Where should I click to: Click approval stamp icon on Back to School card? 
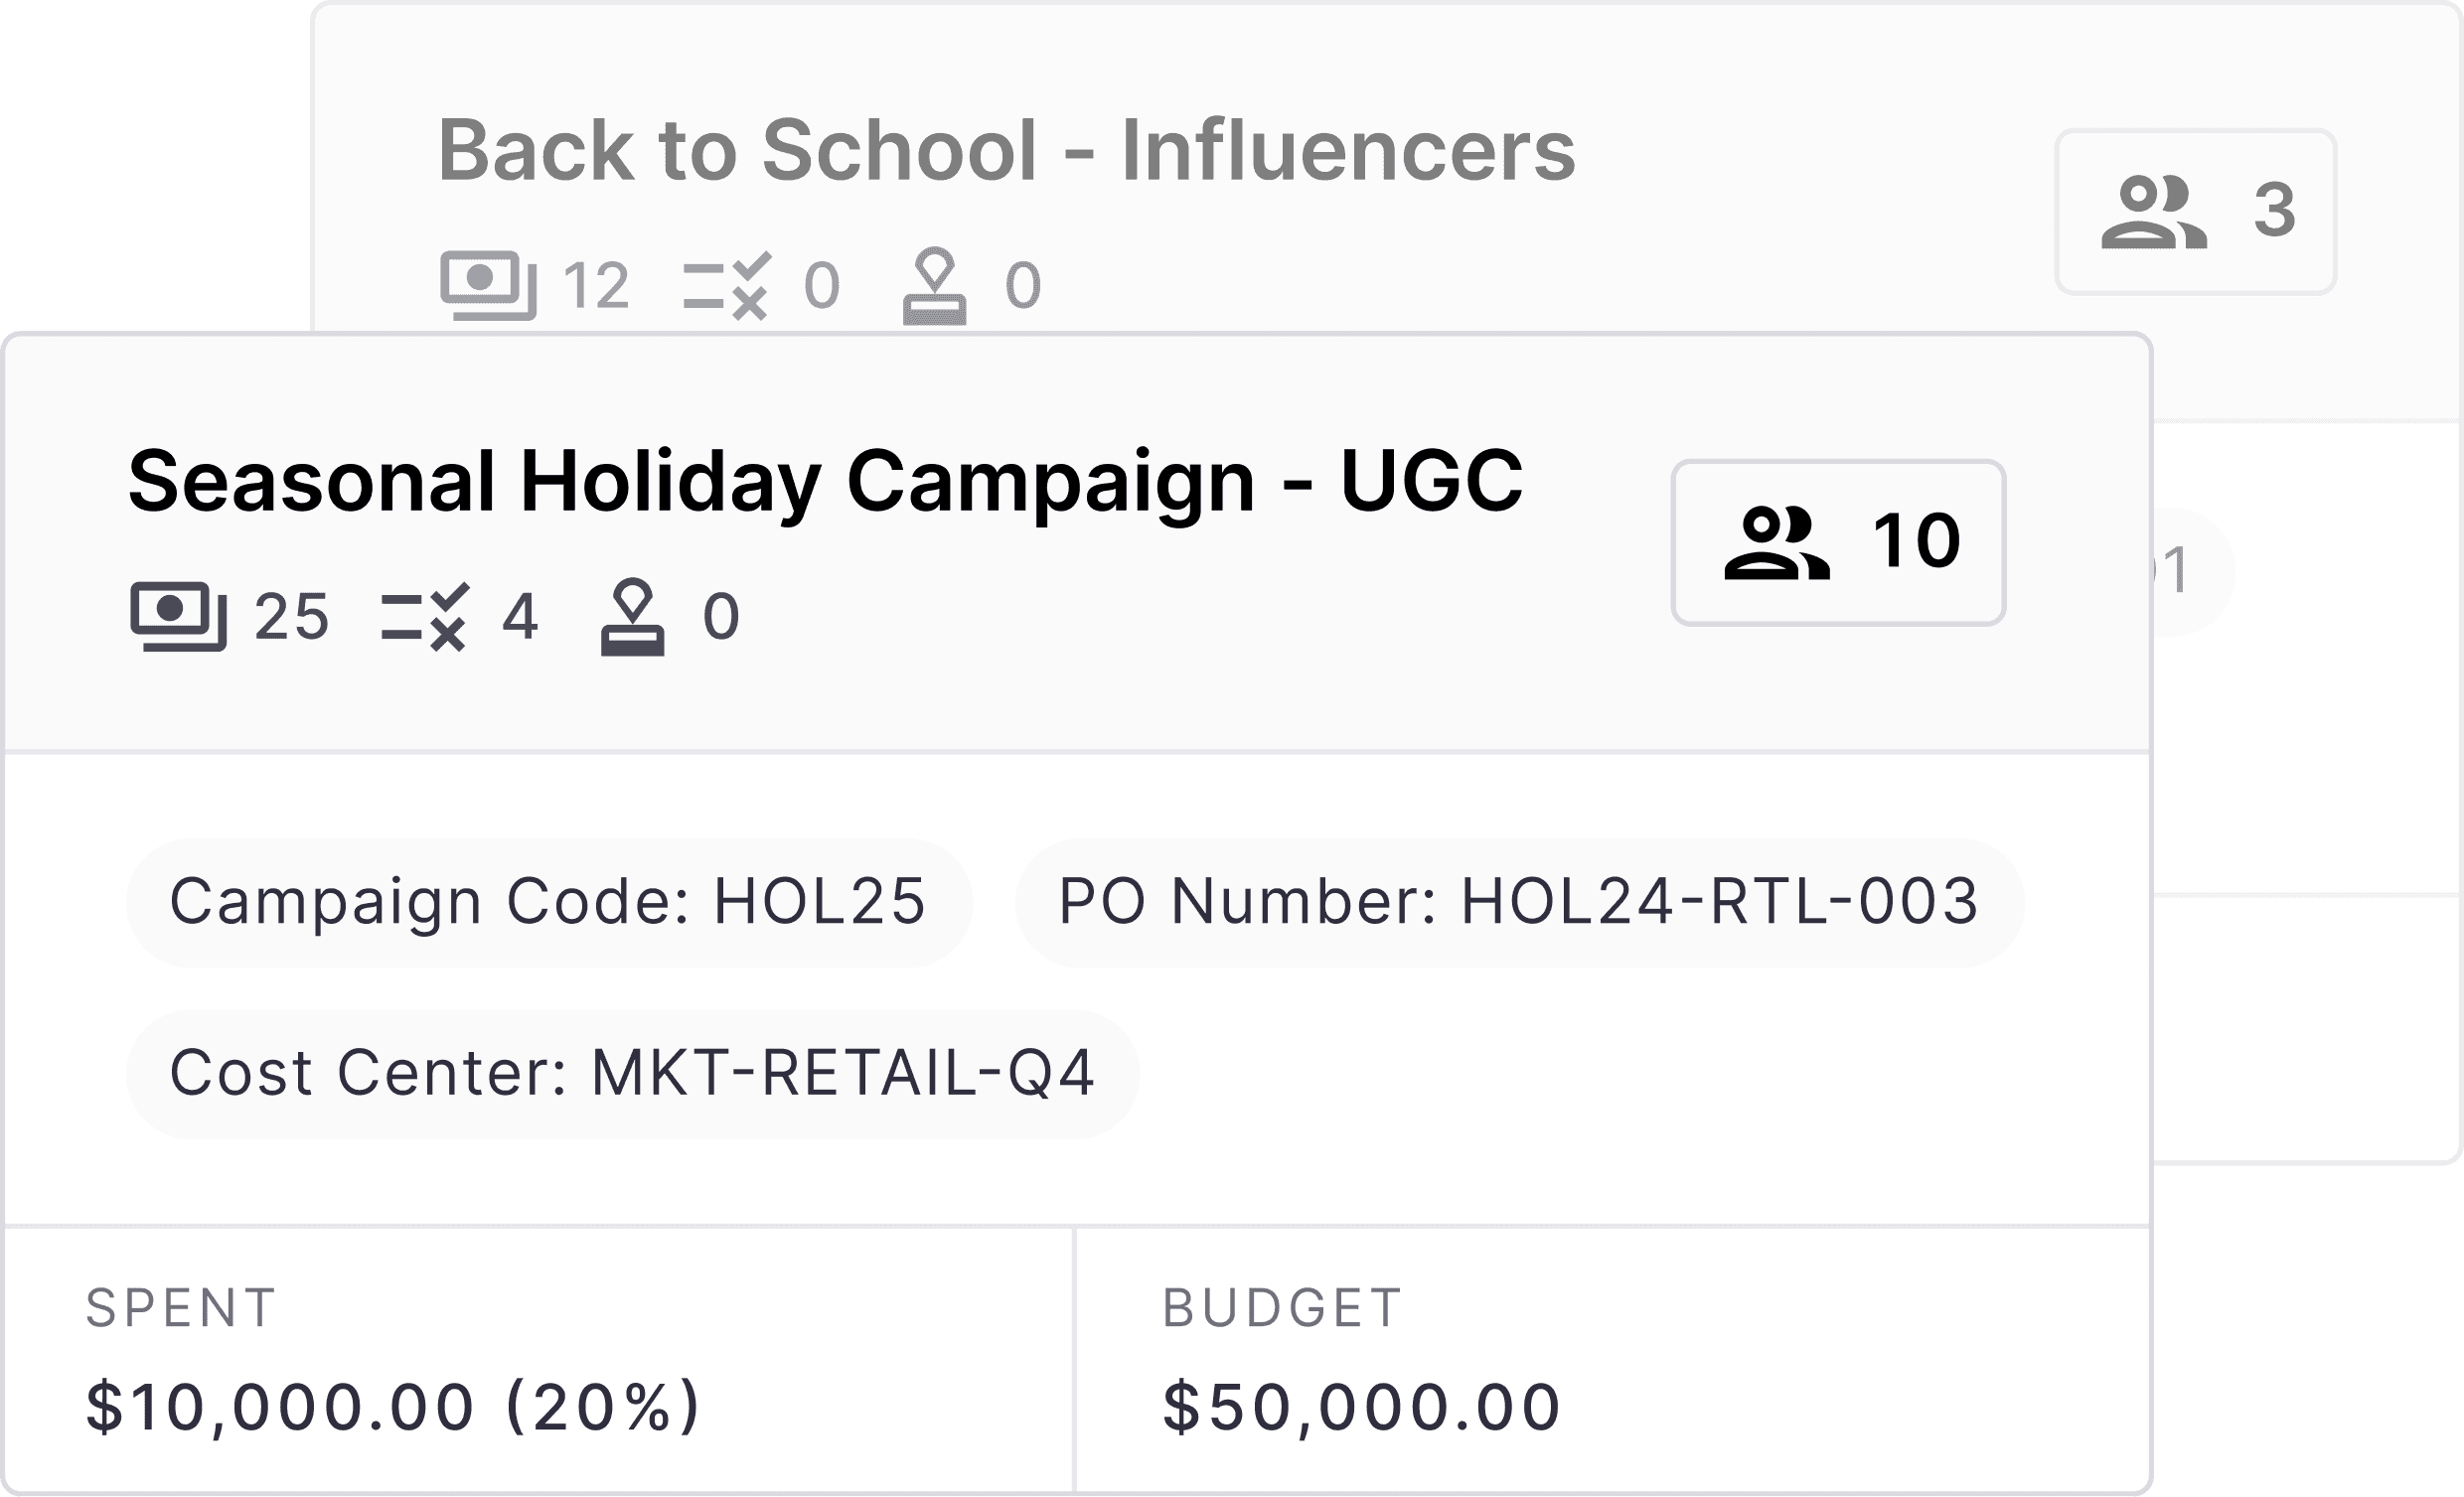point(934,286)
